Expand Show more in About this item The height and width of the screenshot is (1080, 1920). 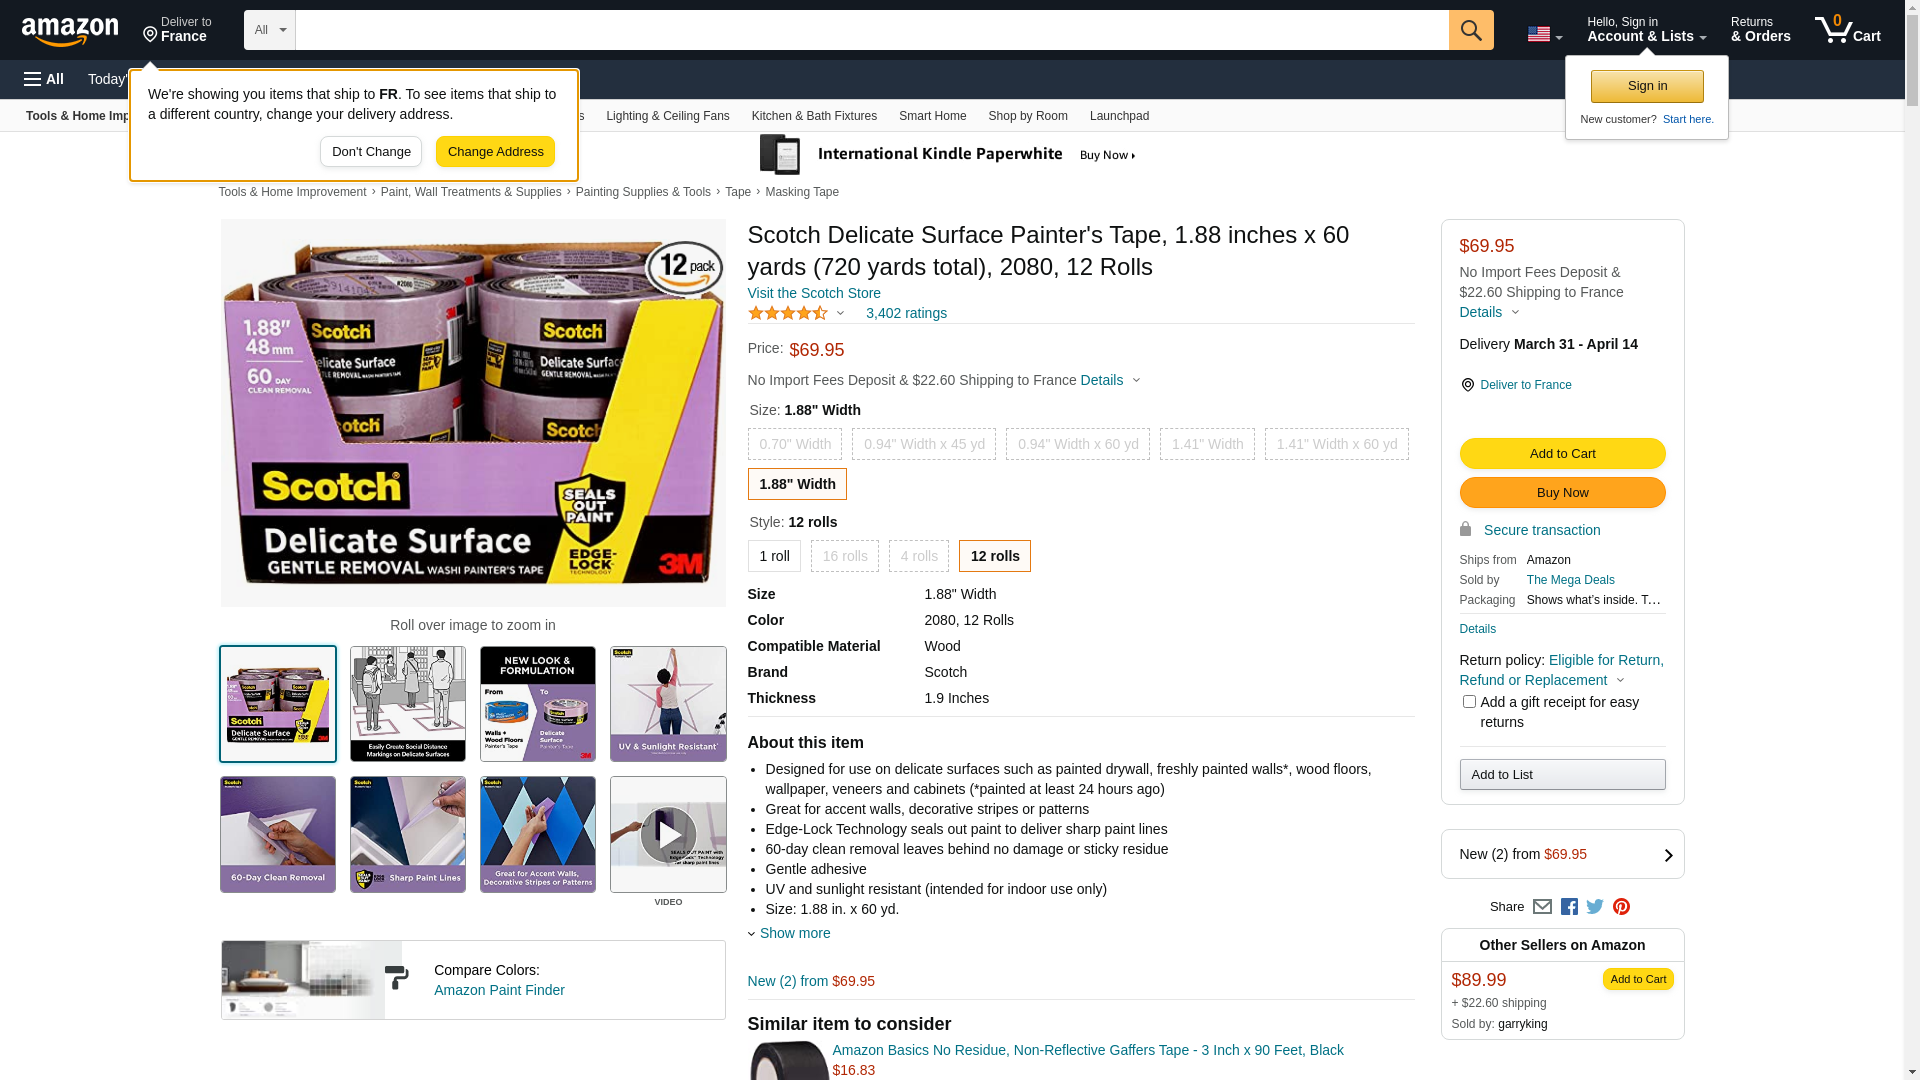(794, 933)
